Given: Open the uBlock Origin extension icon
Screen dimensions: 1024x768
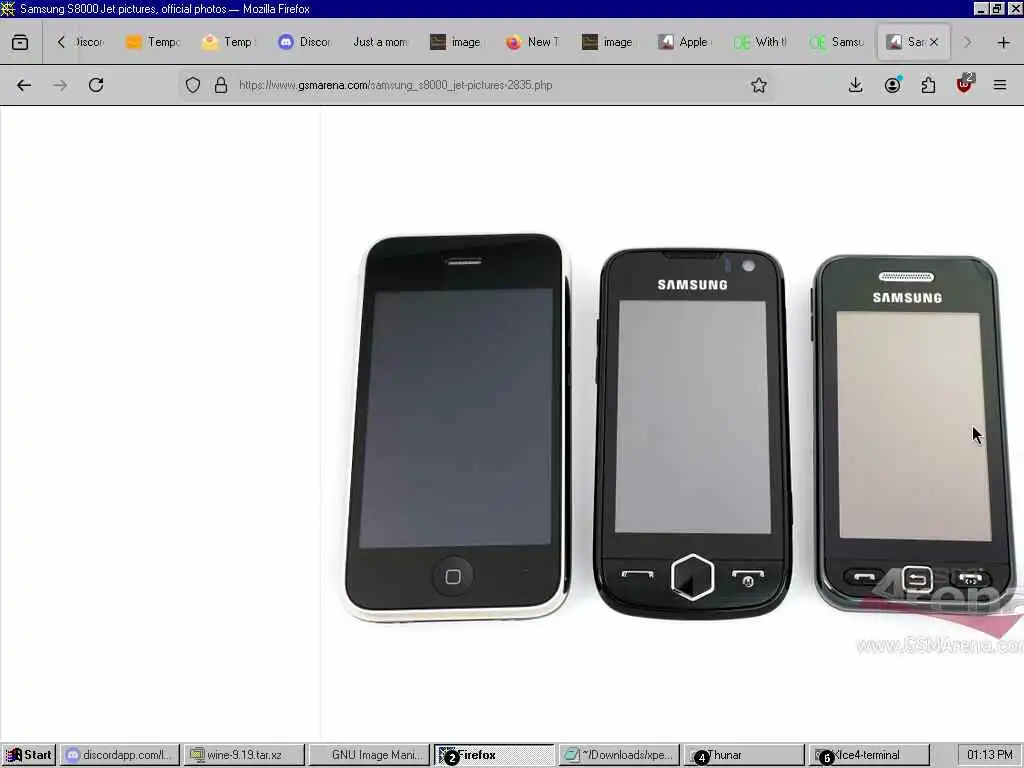Looking at the screenshot, I should pos(964,85).
